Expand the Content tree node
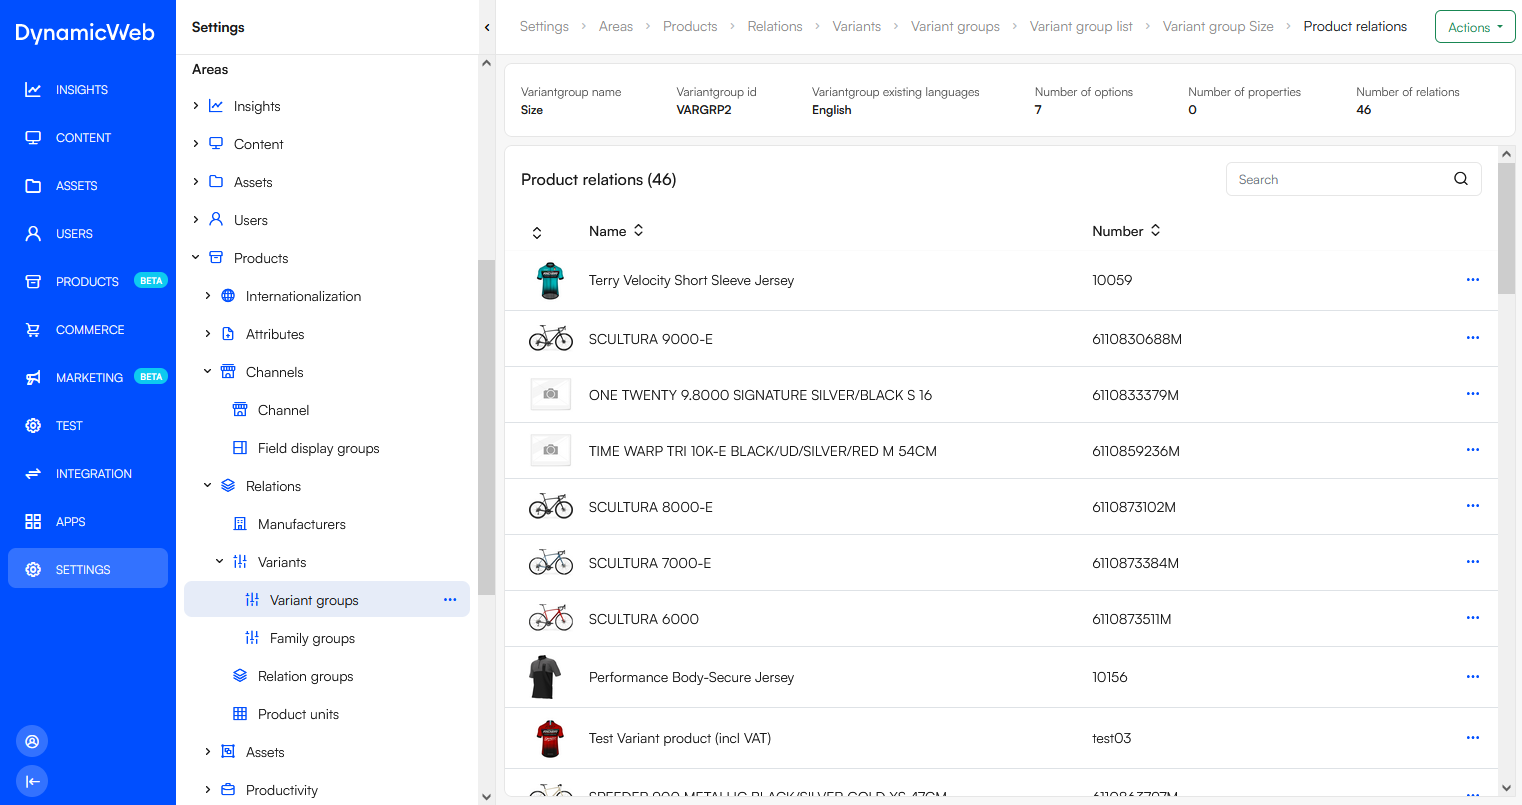The image size is (1522, 805). click(196, 144)
